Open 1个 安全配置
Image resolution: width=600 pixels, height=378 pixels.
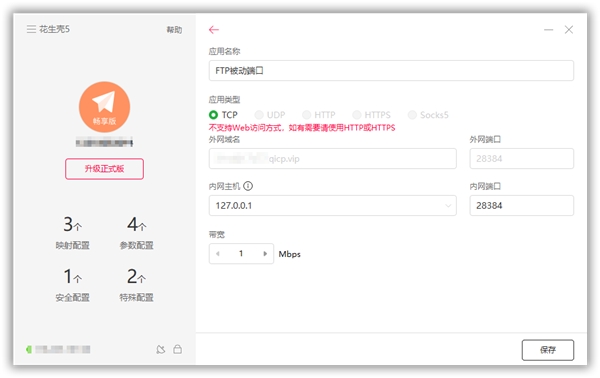tap(72, 285)
